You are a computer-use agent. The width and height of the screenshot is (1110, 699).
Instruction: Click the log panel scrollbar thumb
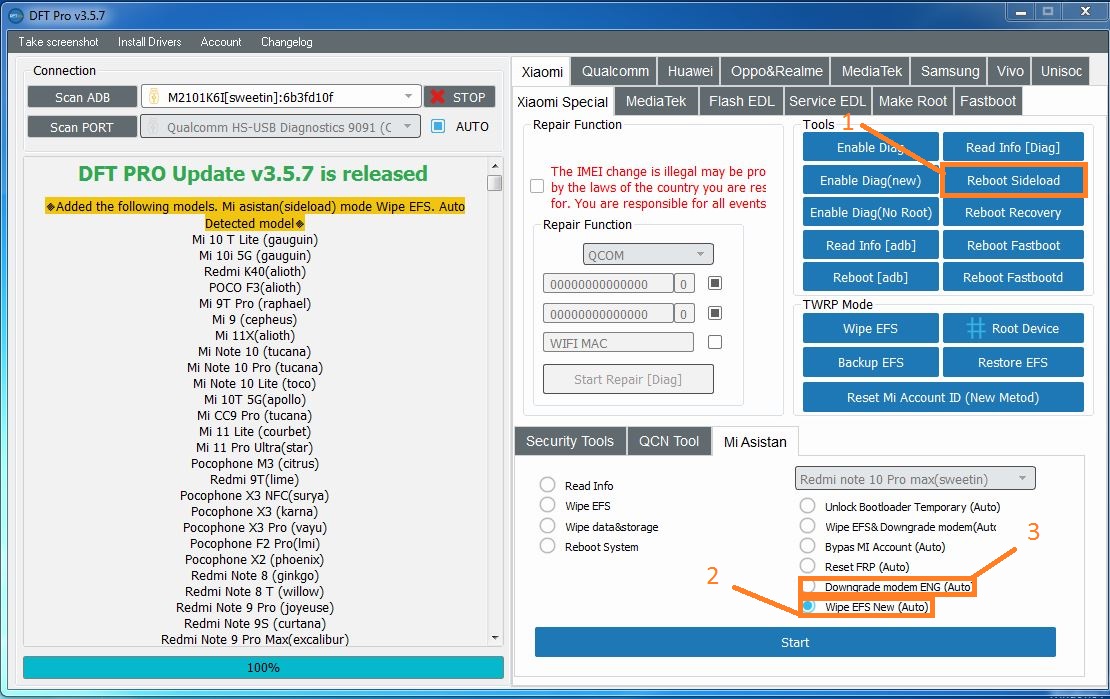click(x=495, y=183)
